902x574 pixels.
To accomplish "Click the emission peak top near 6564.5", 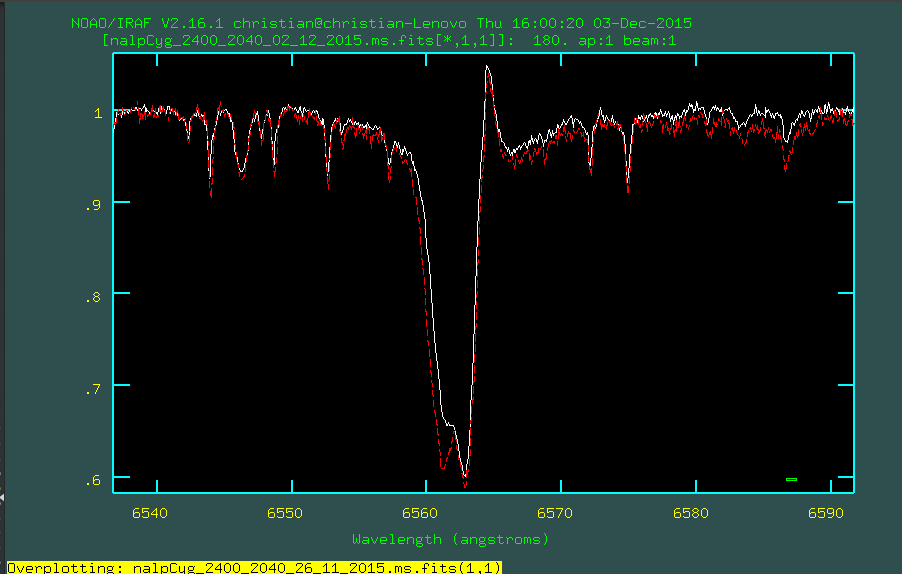I will (487, 68).
